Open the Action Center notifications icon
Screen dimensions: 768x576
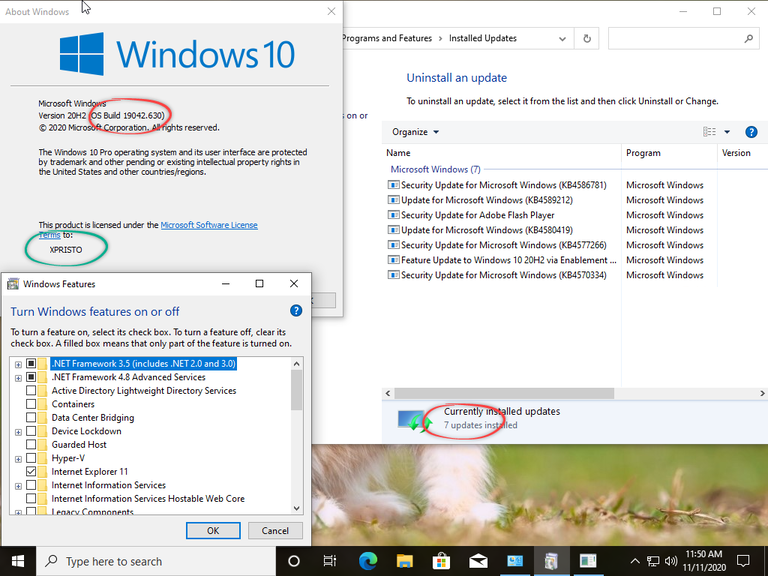tap(743, 561)
